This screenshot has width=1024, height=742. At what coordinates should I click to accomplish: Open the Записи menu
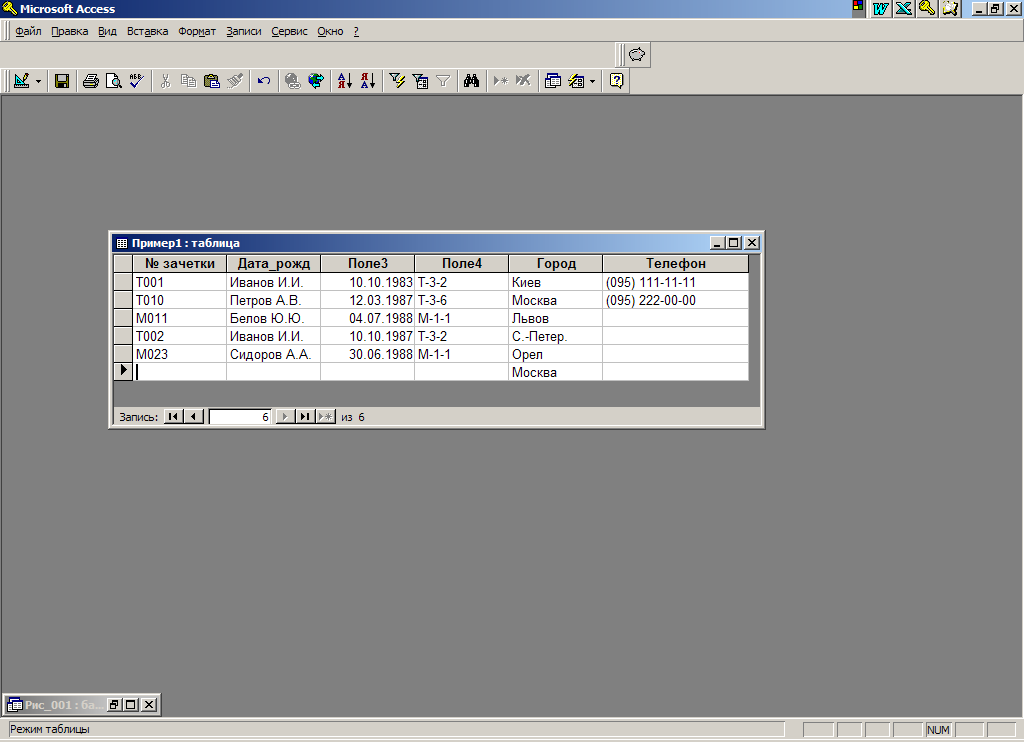coord(244,31)
